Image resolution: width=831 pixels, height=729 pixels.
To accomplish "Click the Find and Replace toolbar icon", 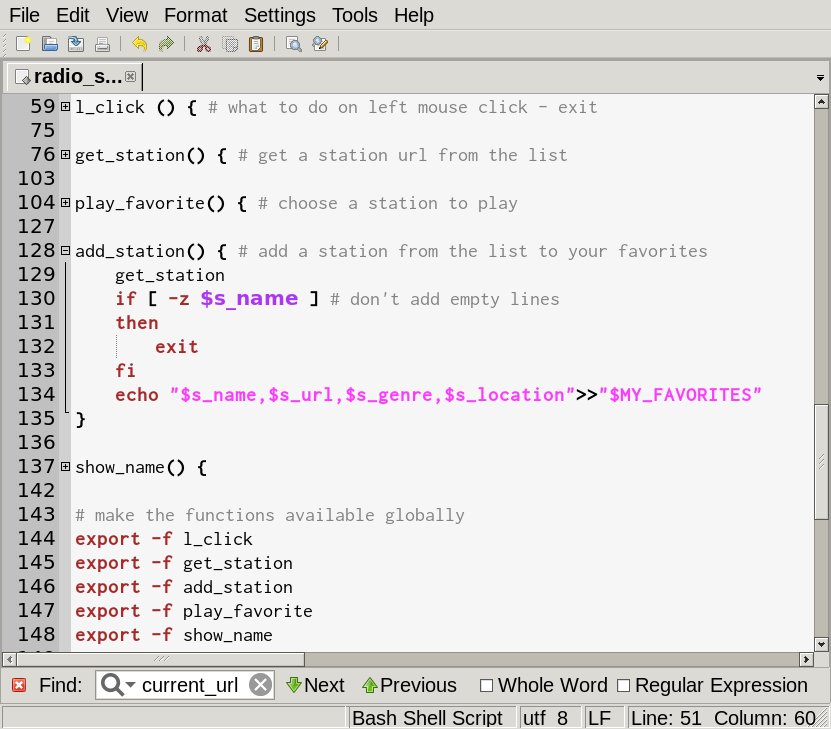I will click(320, 44).
